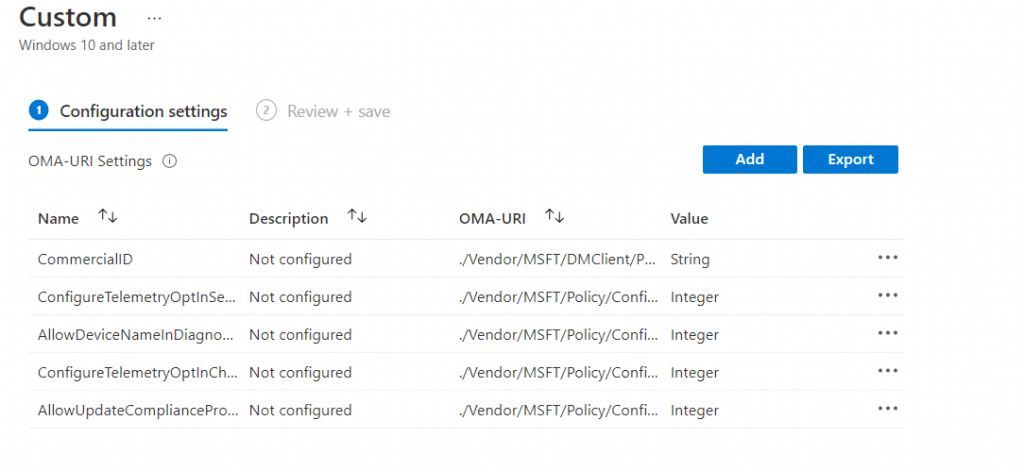
Task: Open the ellipsis menu next to Custom title
Action: (154, 18)
